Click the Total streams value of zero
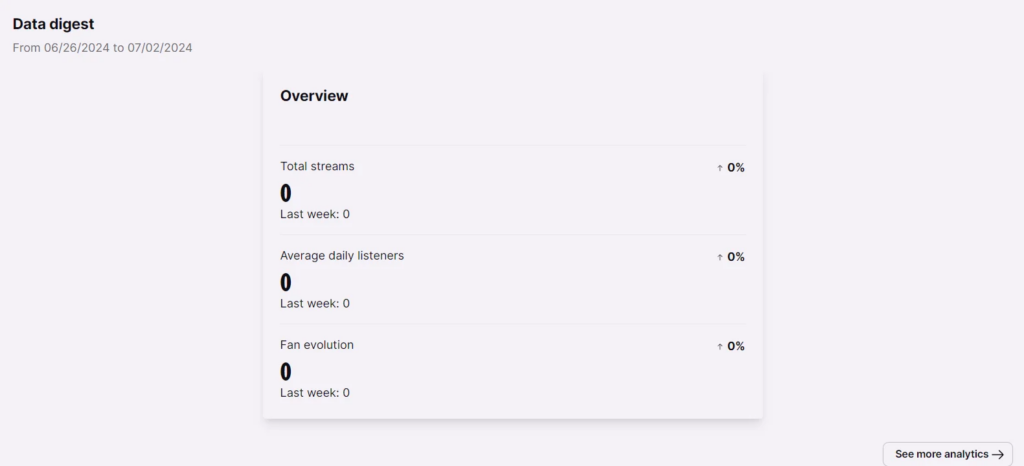Image resolution: width=1024 pixels, height=466 pixels. 285,193
